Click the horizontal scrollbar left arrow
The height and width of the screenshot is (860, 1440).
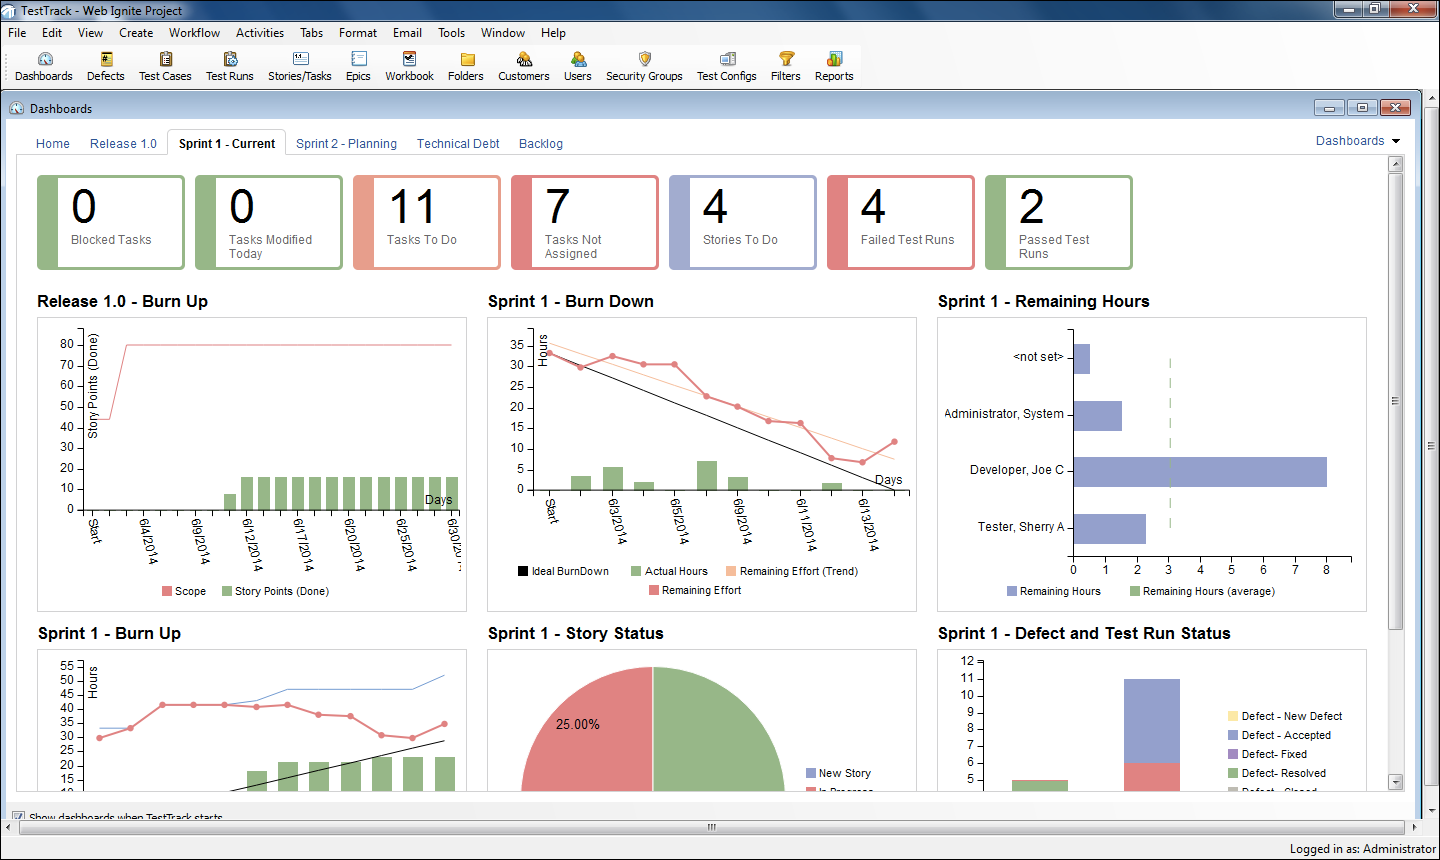(11, 827)
